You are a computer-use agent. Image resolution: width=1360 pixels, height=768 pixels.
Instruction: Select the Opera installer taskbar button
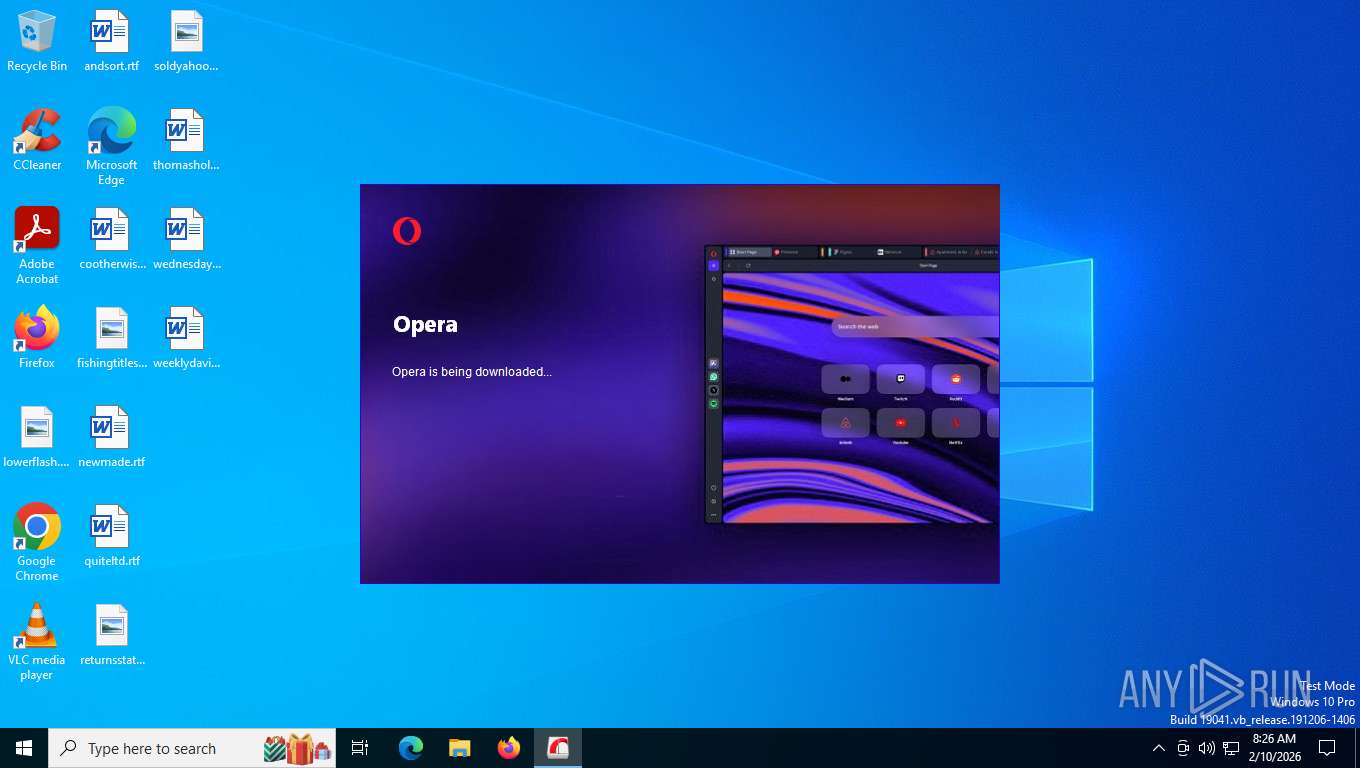(558, 748)
